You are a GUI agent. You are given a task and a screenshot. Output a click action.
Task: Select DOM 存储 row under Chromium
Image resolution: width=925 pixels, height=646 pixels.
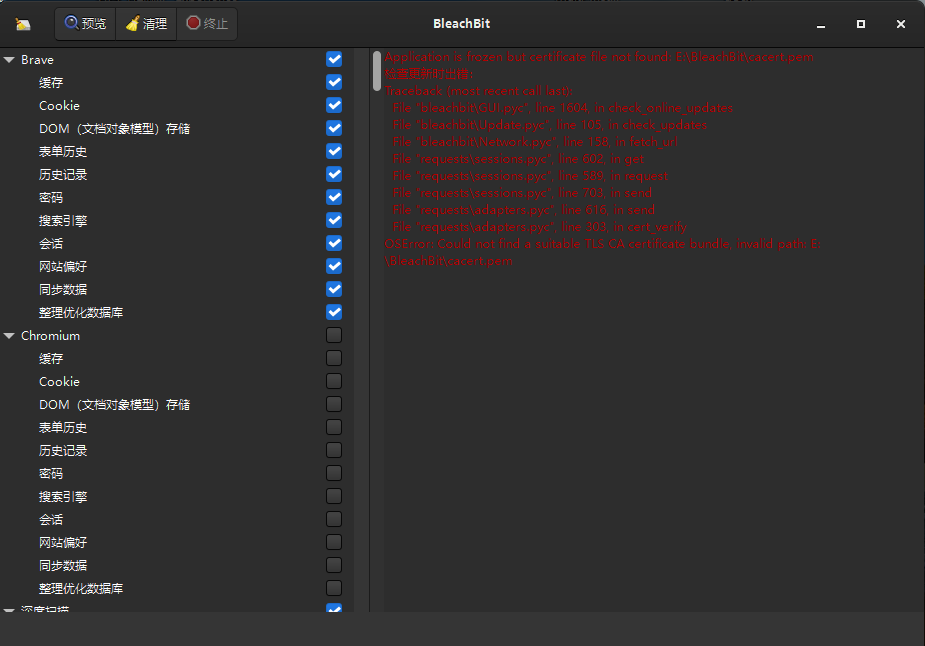[x=114, y=405]
